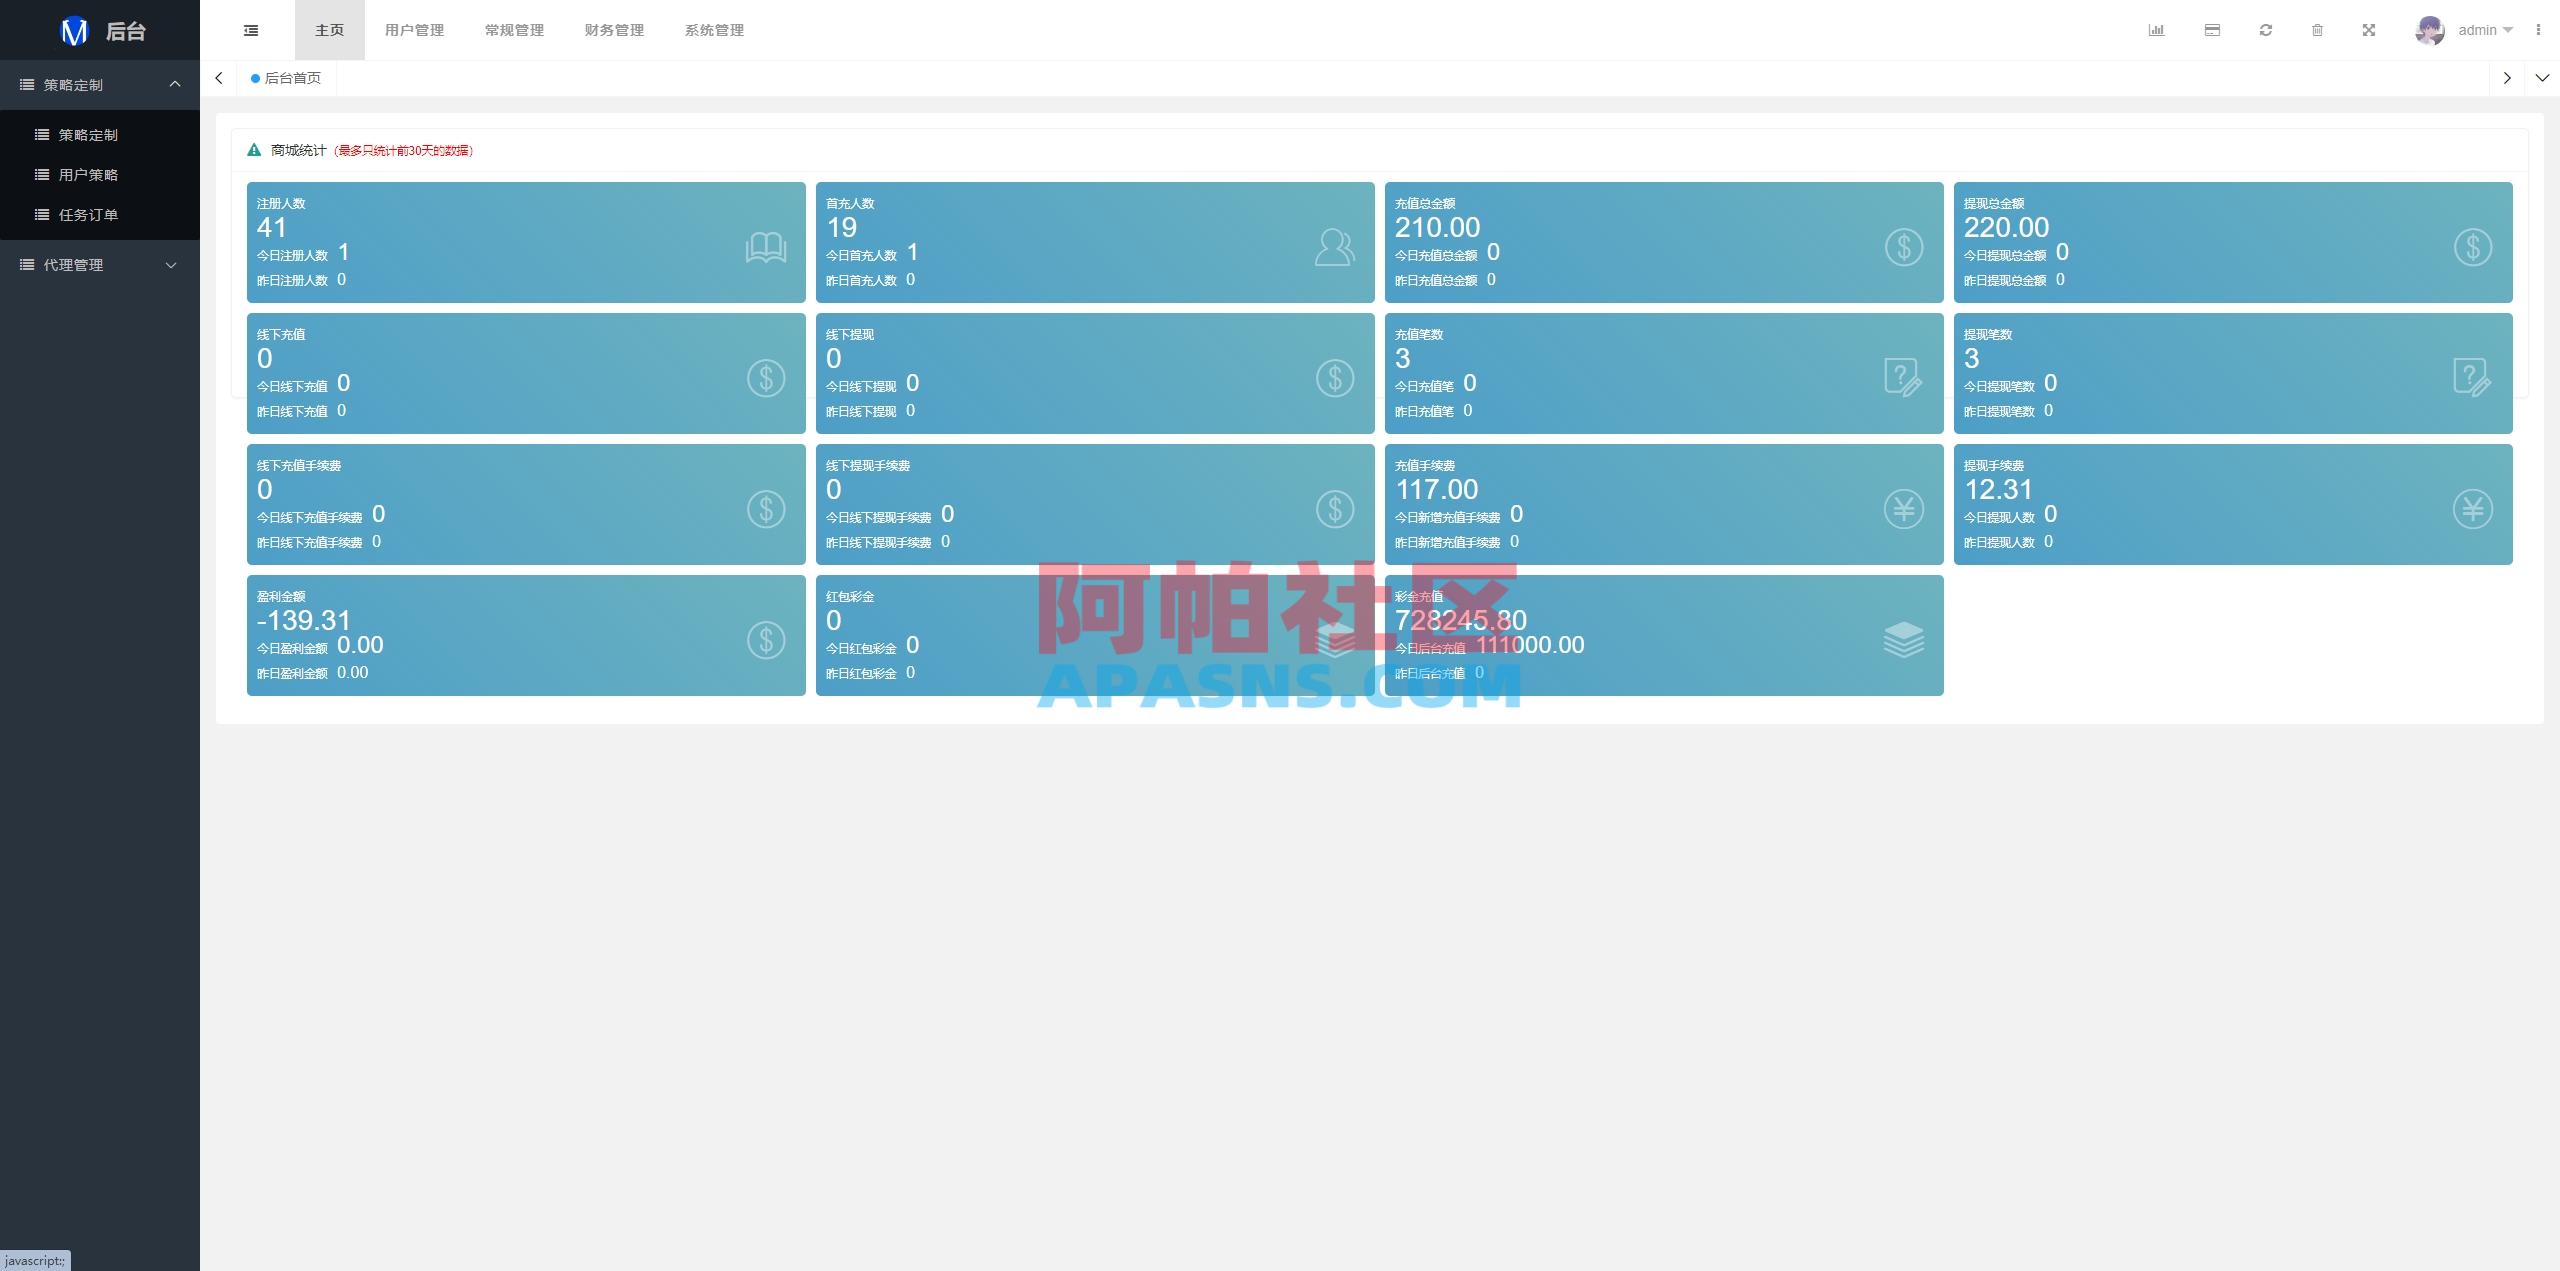Click the refresh icon in the top toolbar
Screen dimensions: 2560x1271
2265,30
